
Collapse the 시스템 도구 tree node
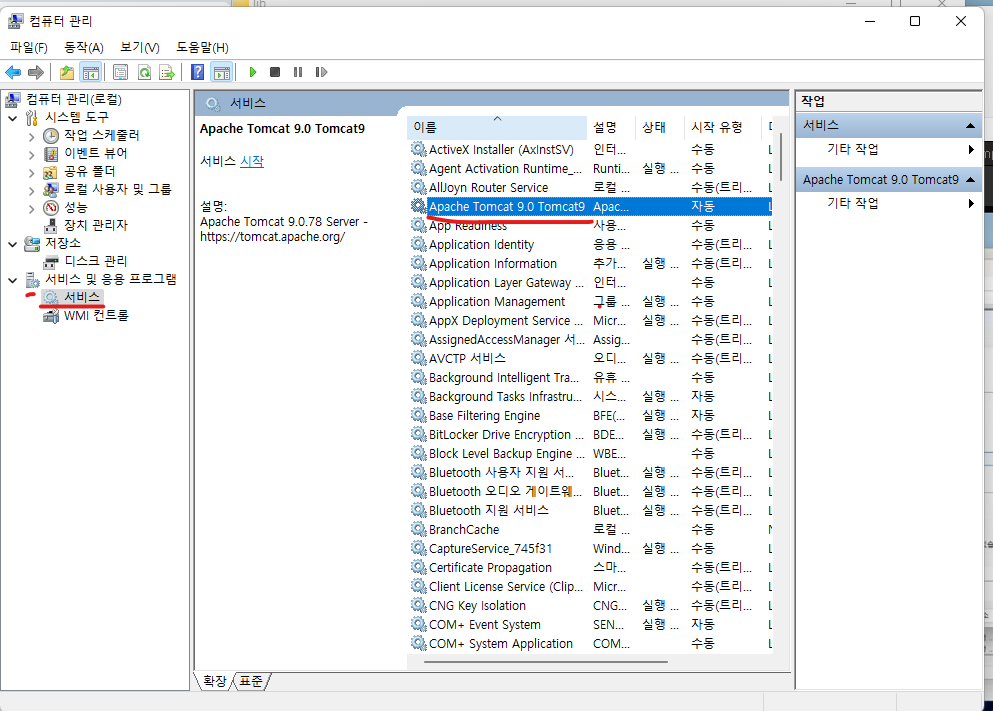(13, 118)
